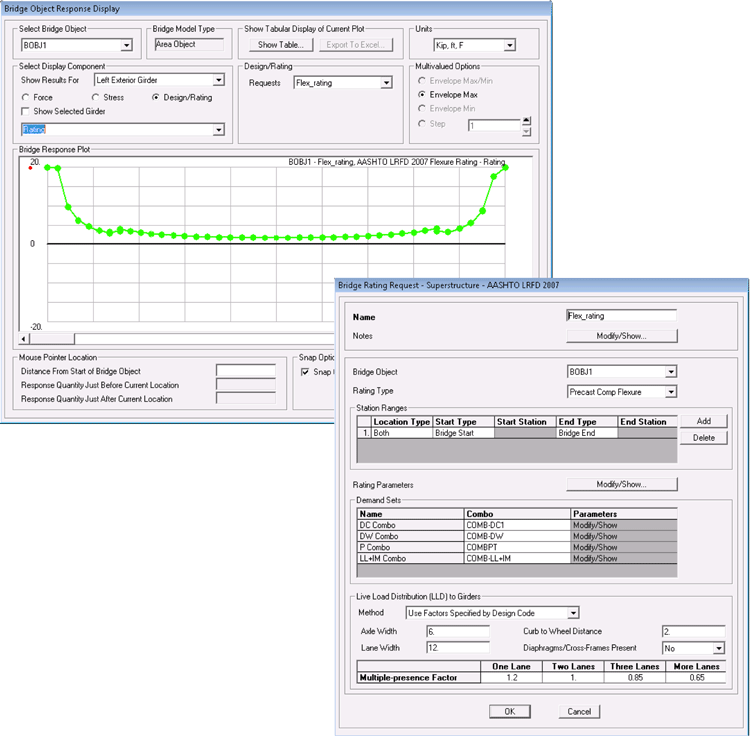The width and height of the screenshot is (750, 736).
Task: Open the Select Bridge Object BOBJ1 dropdown
Action: tap(126, 45)
